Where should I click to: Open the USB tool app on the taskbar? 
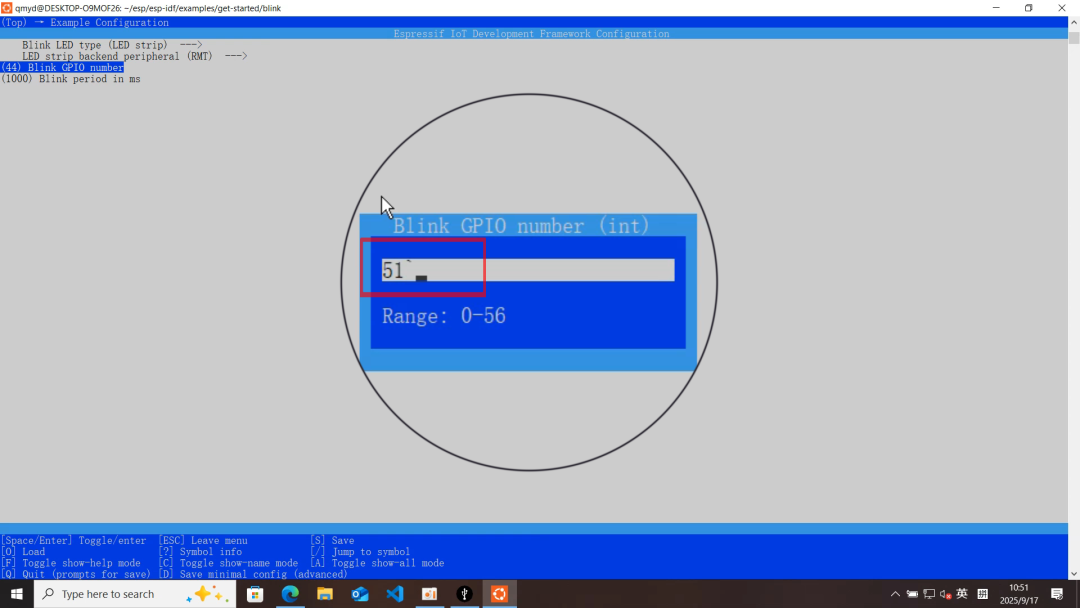(x=465, y=594)
